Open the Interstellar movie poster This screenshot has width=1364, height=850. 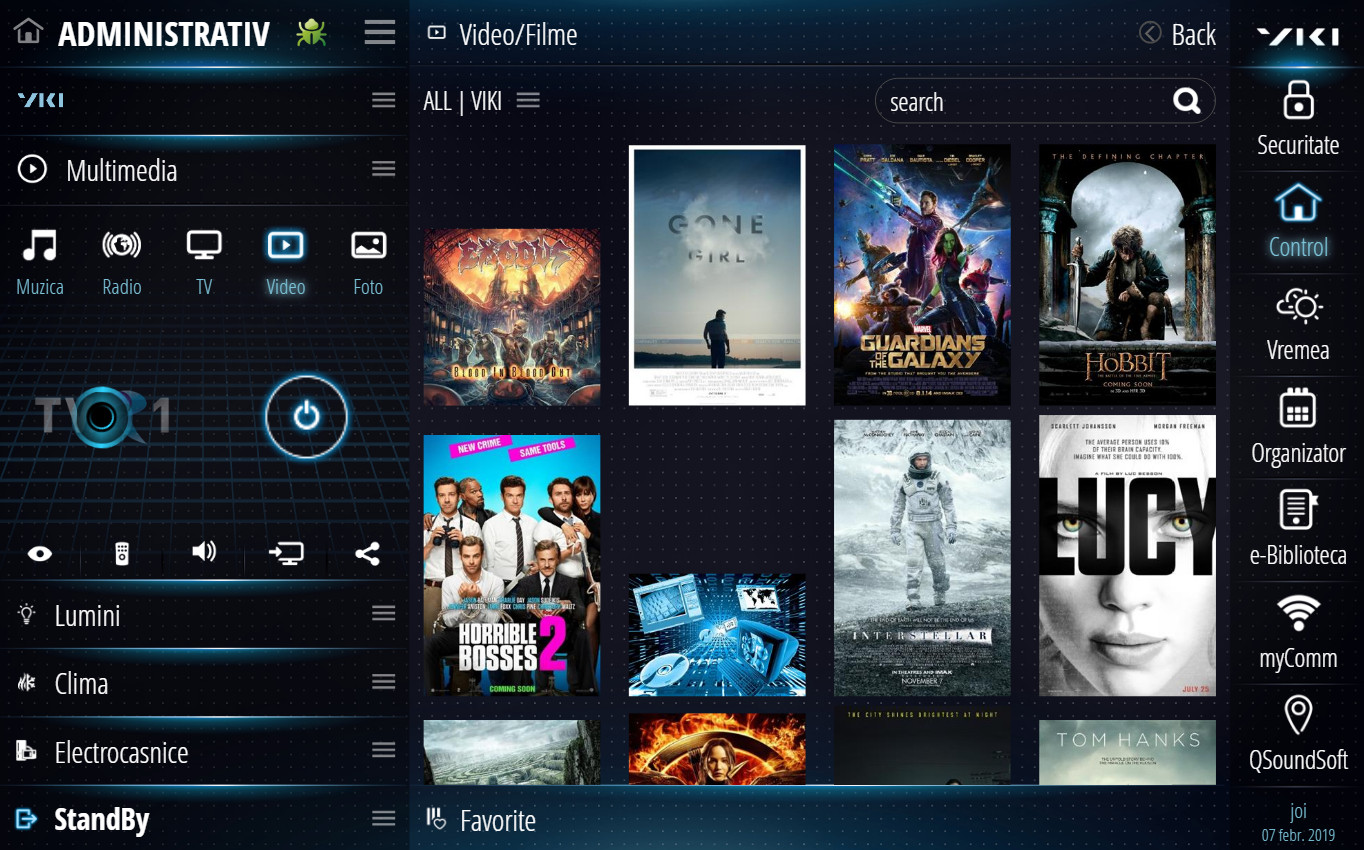[922, 555]
